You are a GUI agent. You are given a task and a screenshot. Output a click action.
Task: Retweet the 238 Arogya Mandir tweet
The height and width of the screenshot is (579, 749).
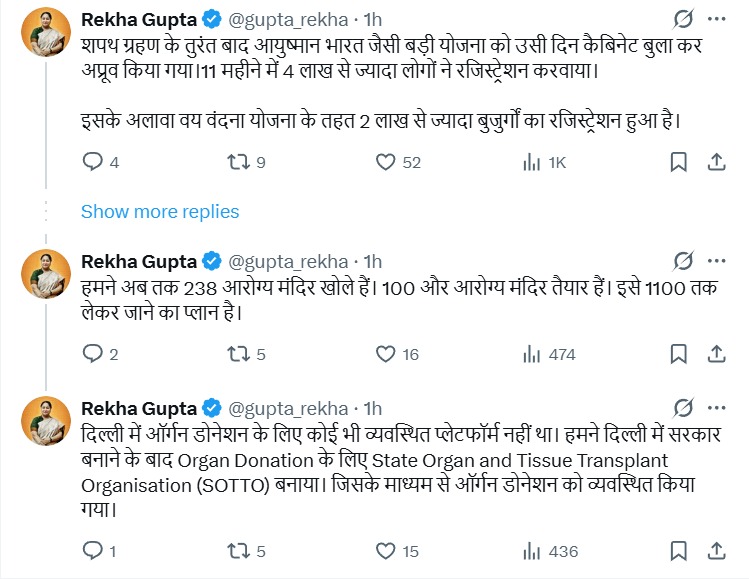(238, 353)
